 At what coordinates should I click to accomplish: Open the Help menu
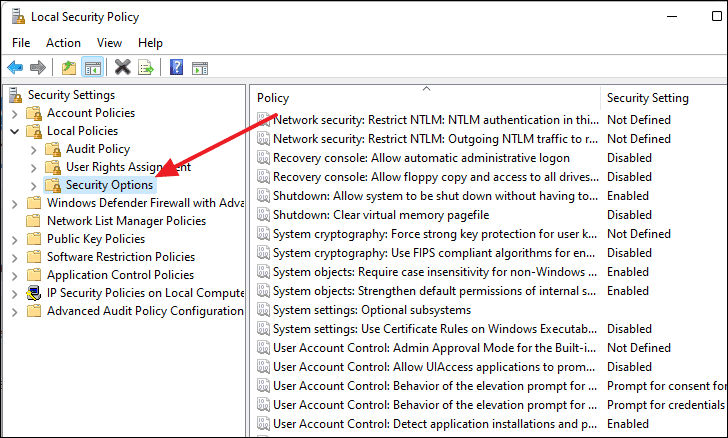click(150, 43)
